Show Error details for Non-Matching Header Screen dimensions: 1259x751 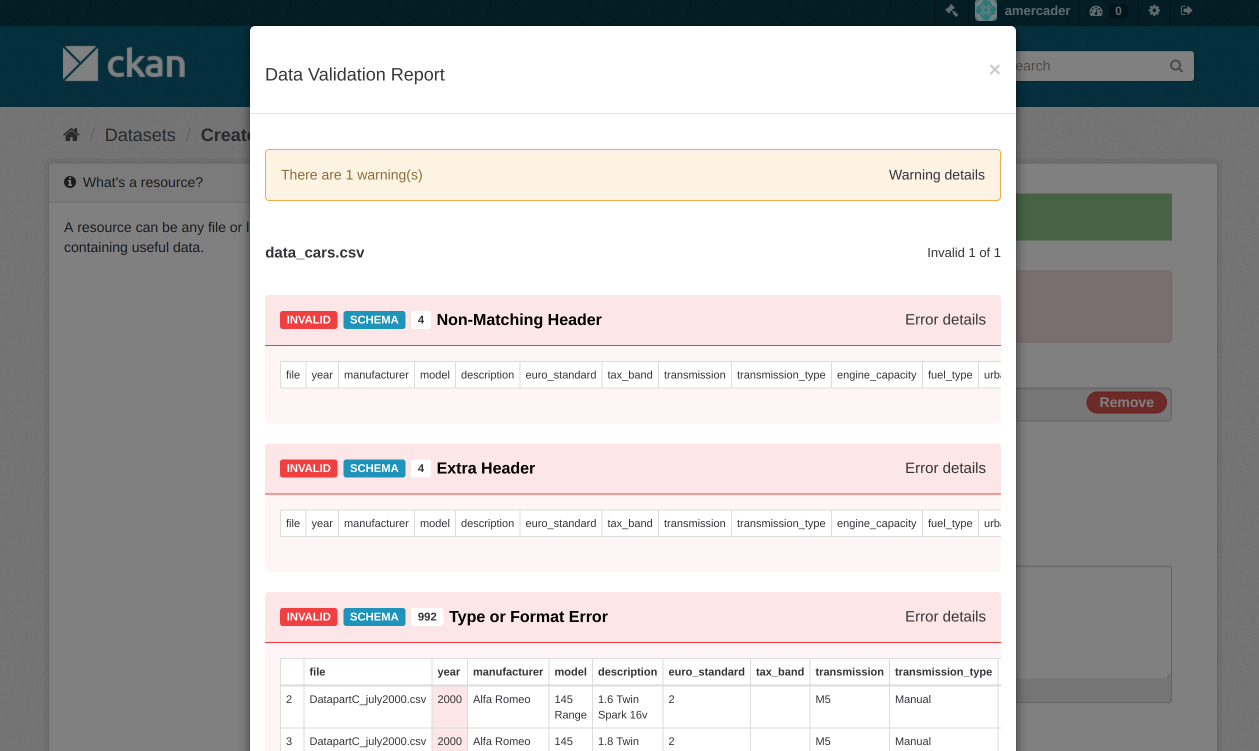945,320
